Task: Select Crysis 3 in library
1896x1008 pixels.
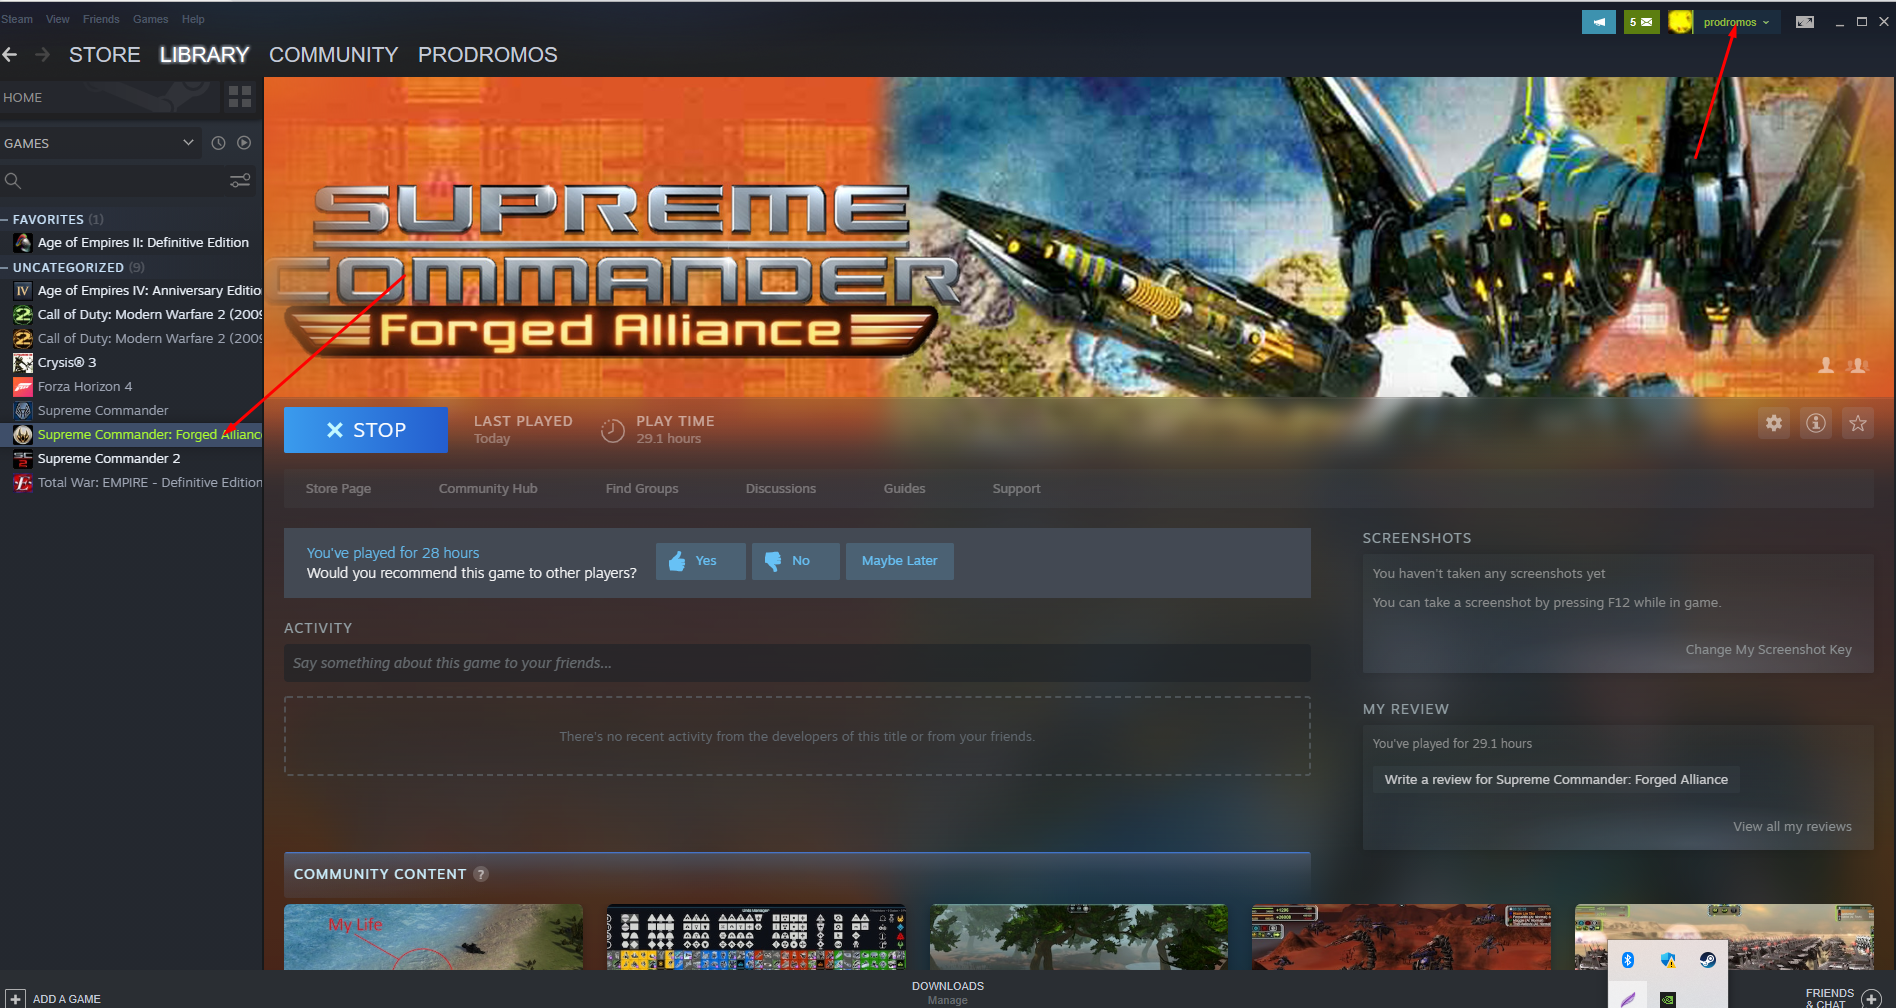Action: pyautogui.click(x=131, y=362)
